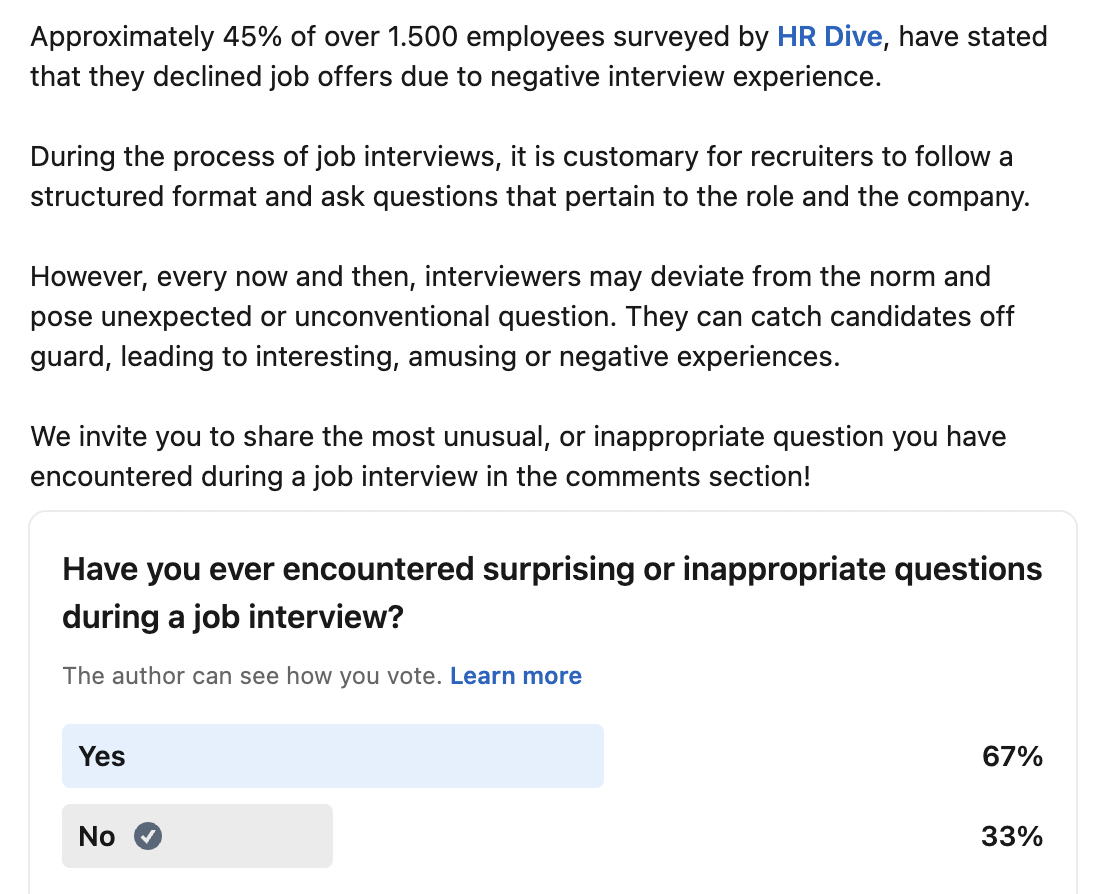Image resolution: width=1104 pixels, height=894 pixels.
Task: Click the HR Dive hyperlink in the first paragraph
Action: click(829, 36)
